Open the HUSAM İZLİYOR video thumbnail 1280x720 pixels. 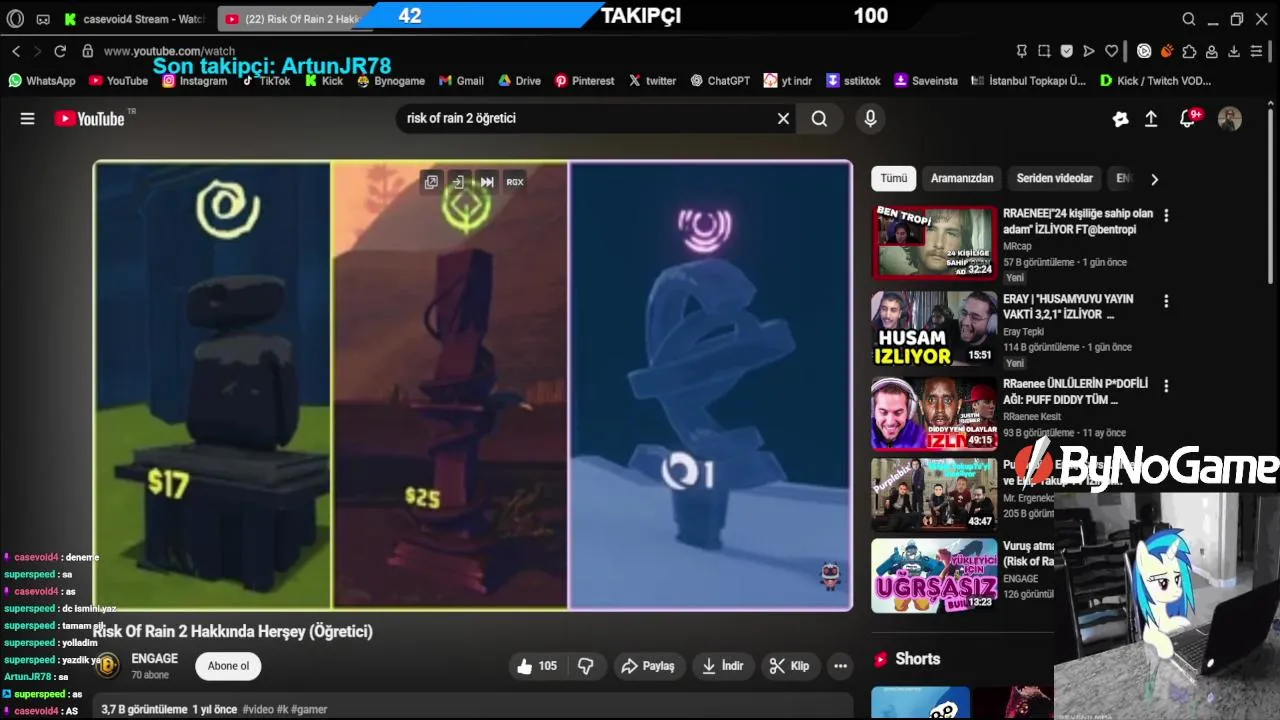click(x=934, y=328)
